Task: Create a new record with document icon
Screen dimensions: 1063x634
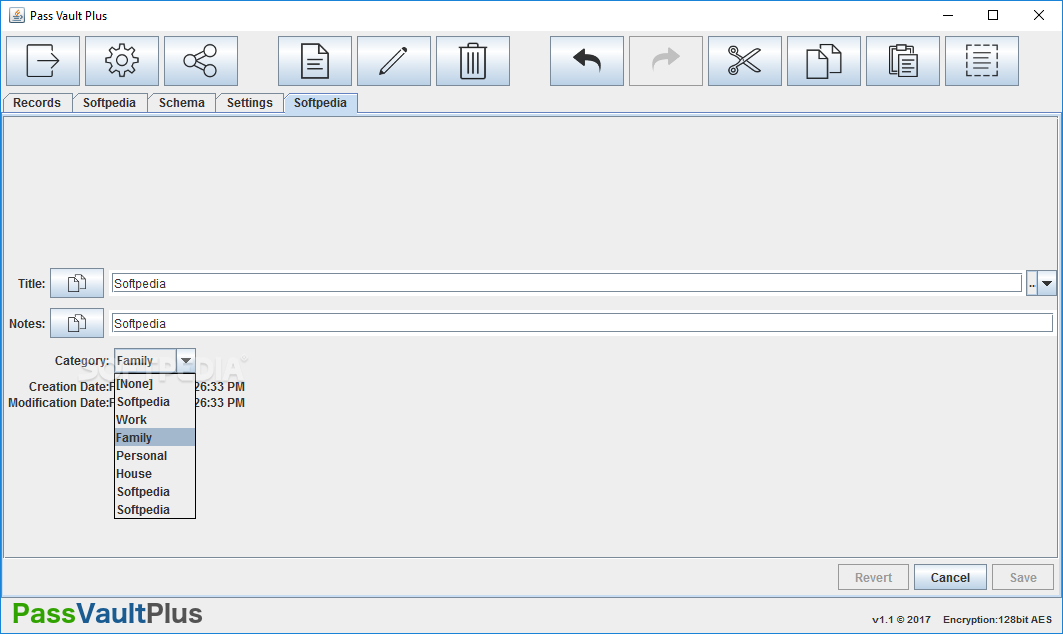Action: 315,61
